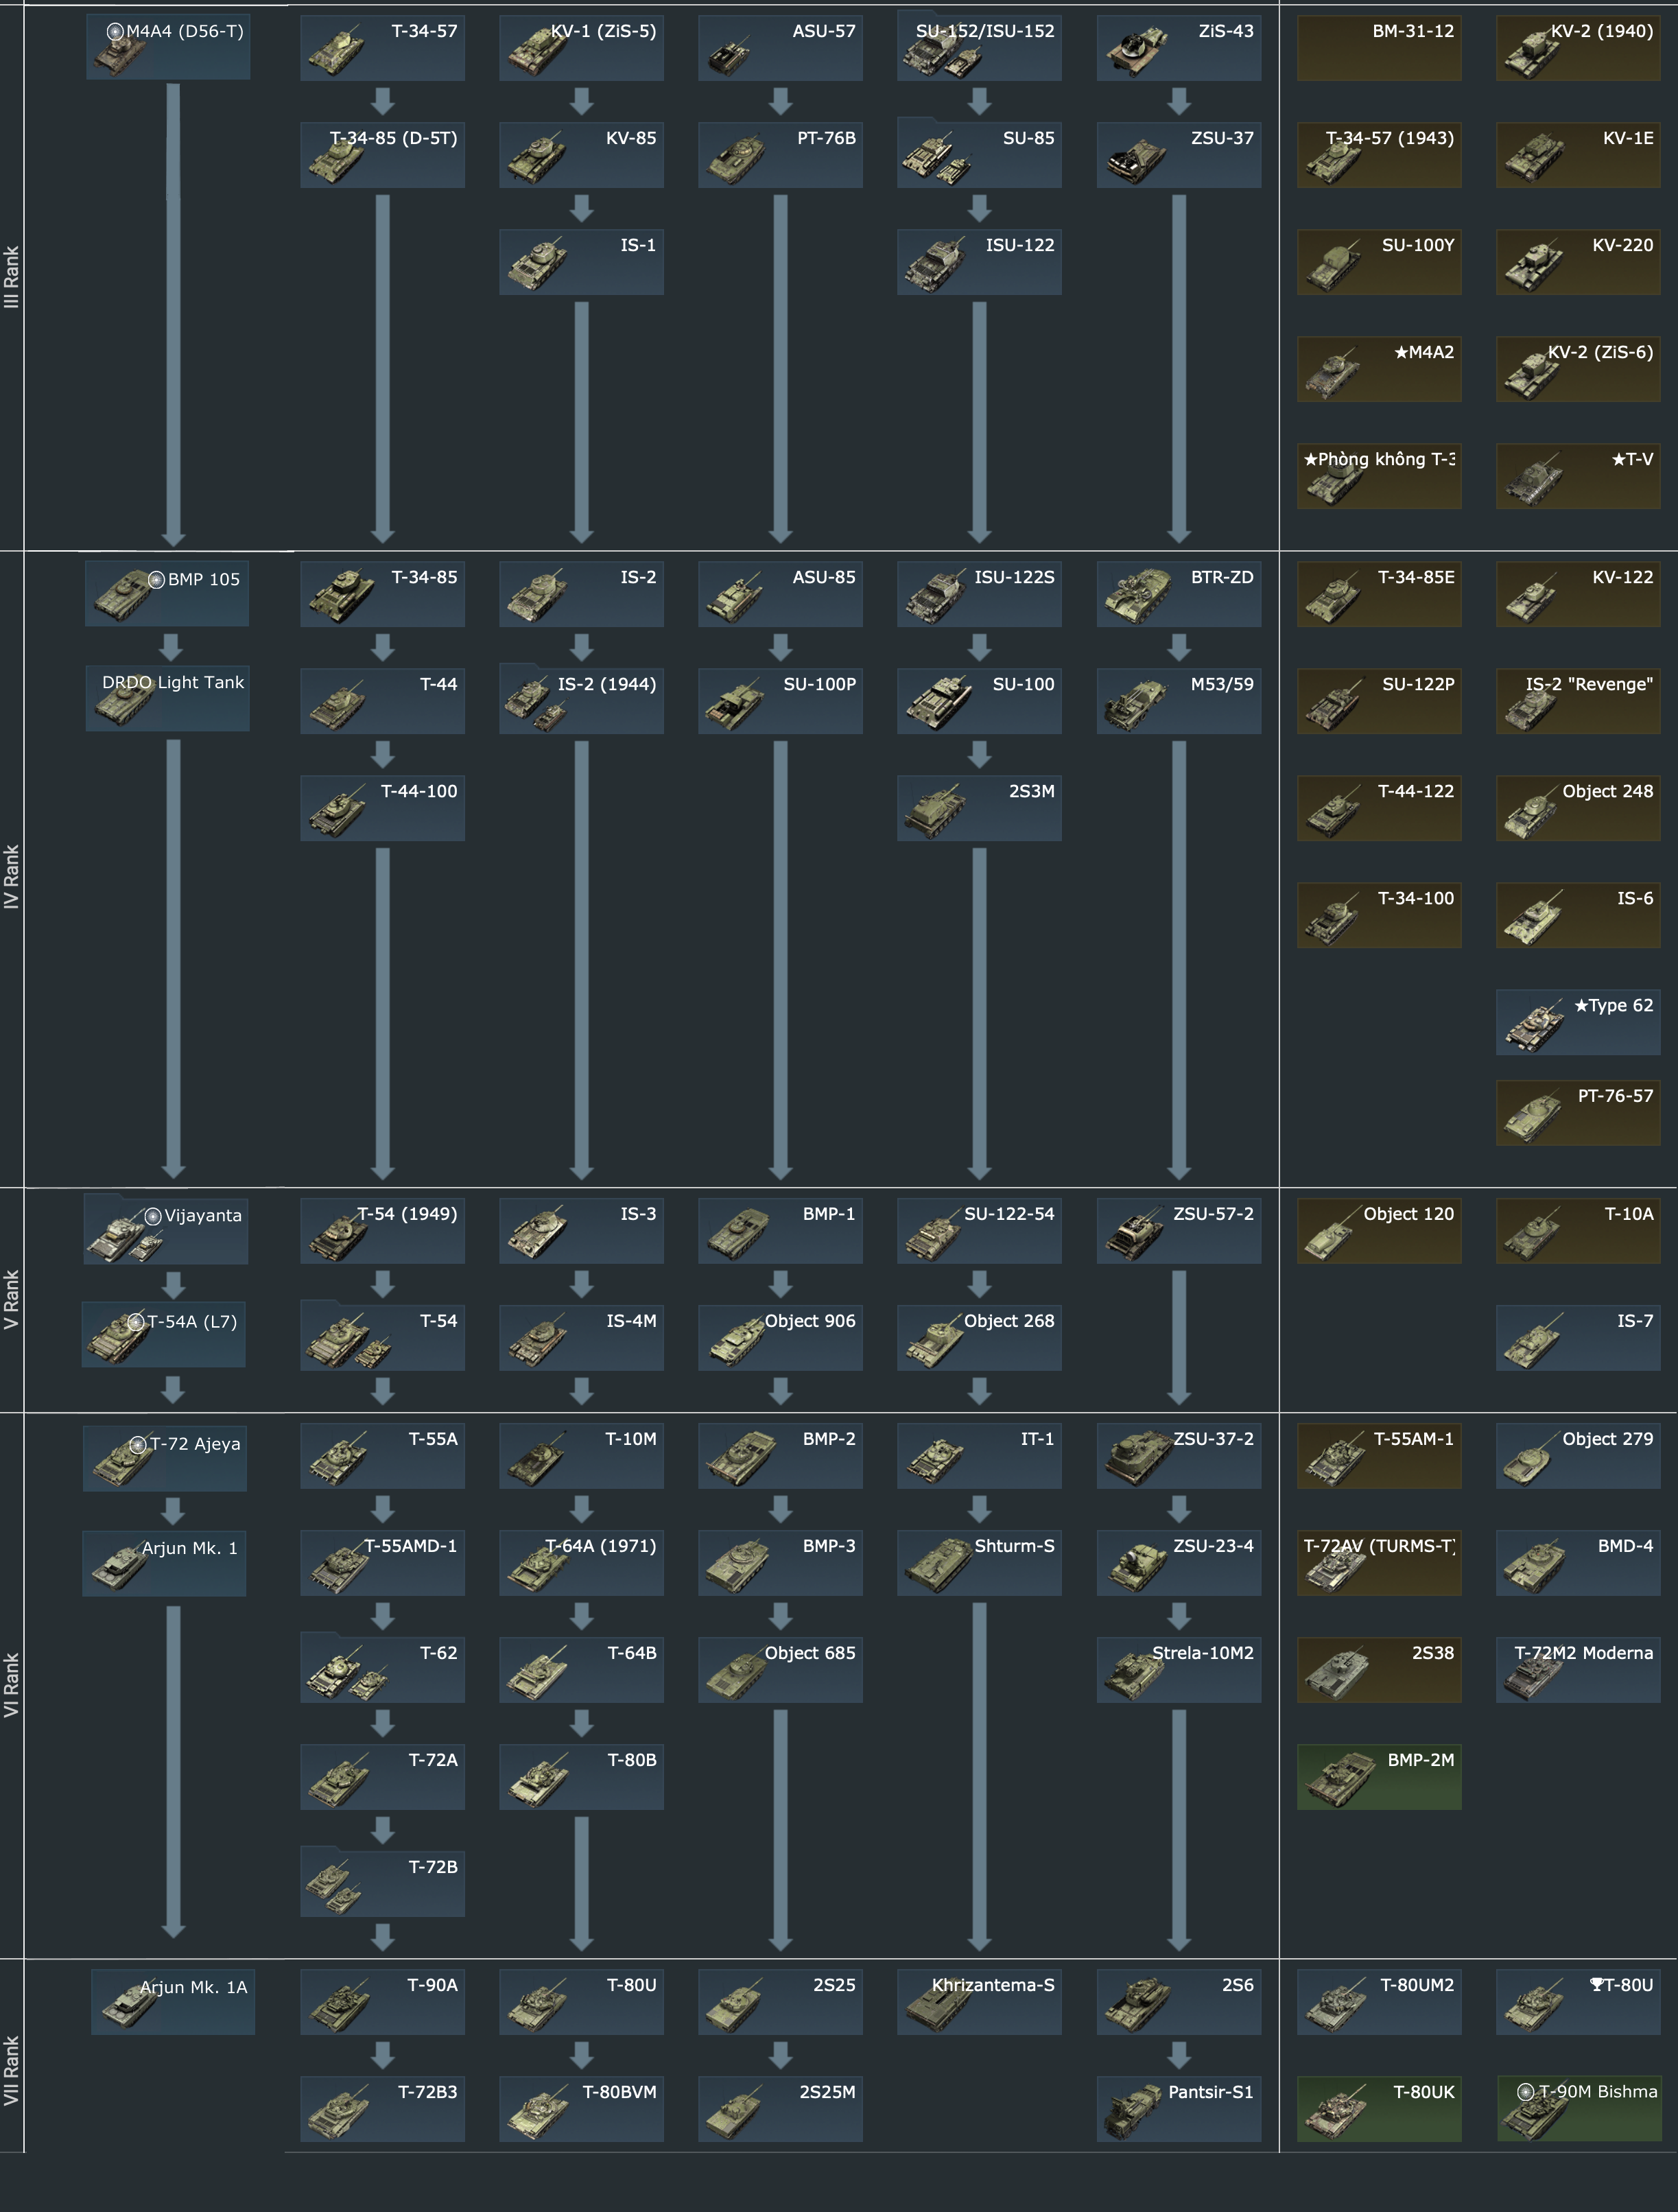Open the KV-2 (ZiS-6) card
Image resolution: width=1678 pixels, height=2212 pixels.
1578,368
